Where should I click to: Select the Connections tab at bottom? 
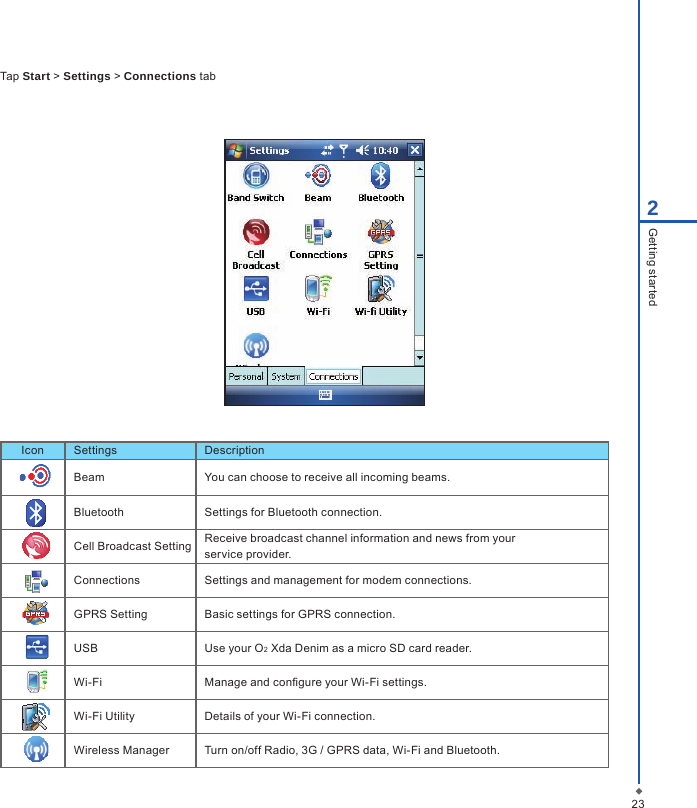point(334,377)
